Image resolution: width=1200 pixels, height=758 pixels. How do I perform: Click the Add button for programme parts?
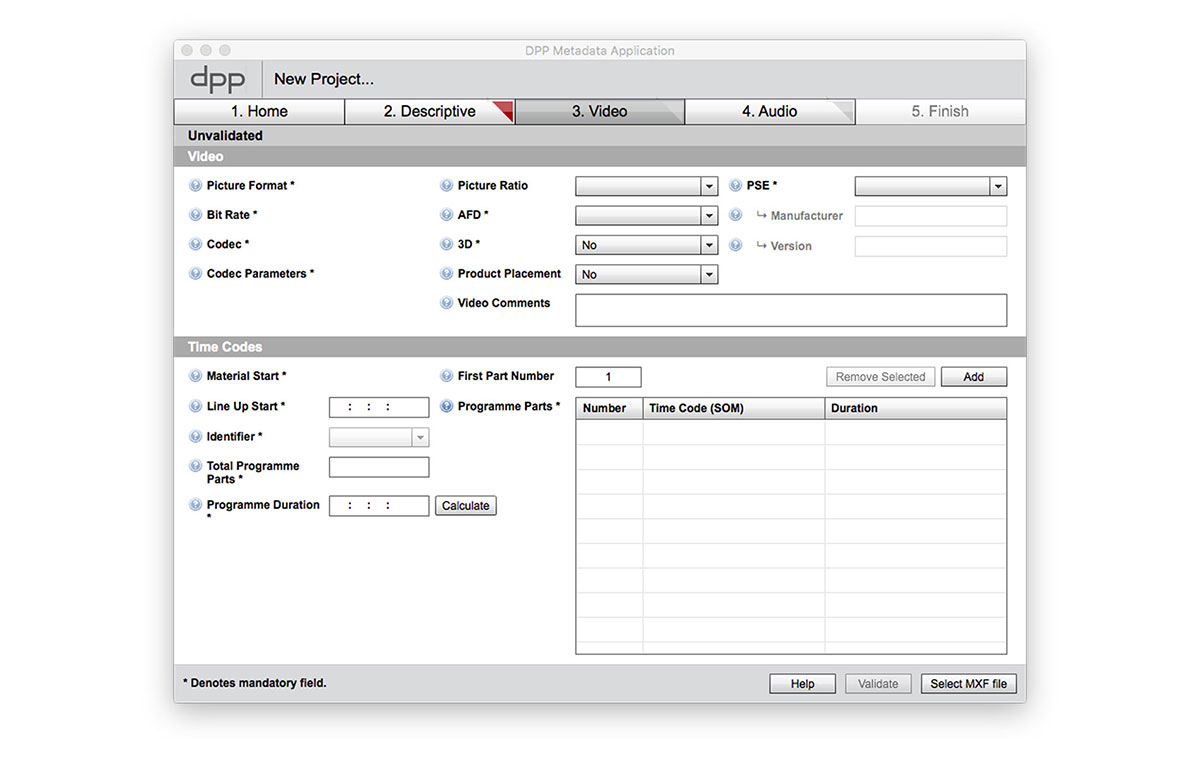973,377
